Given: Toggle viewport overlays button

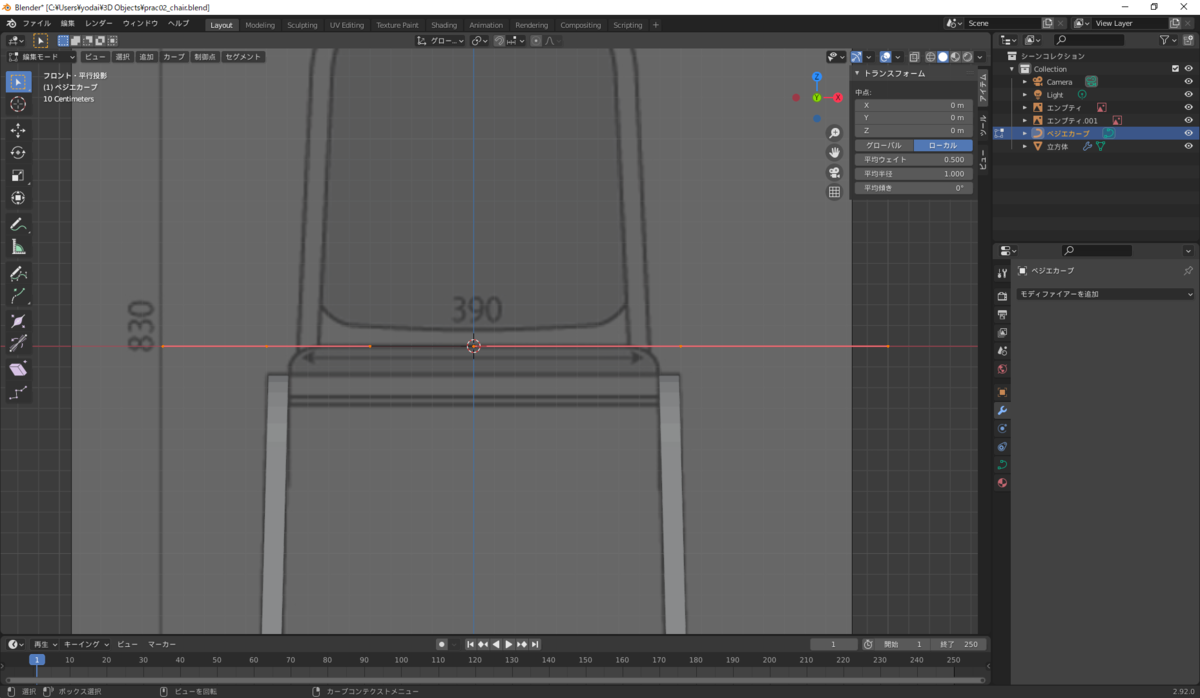Looking at the screenshot, I should (x=886, y=57).
